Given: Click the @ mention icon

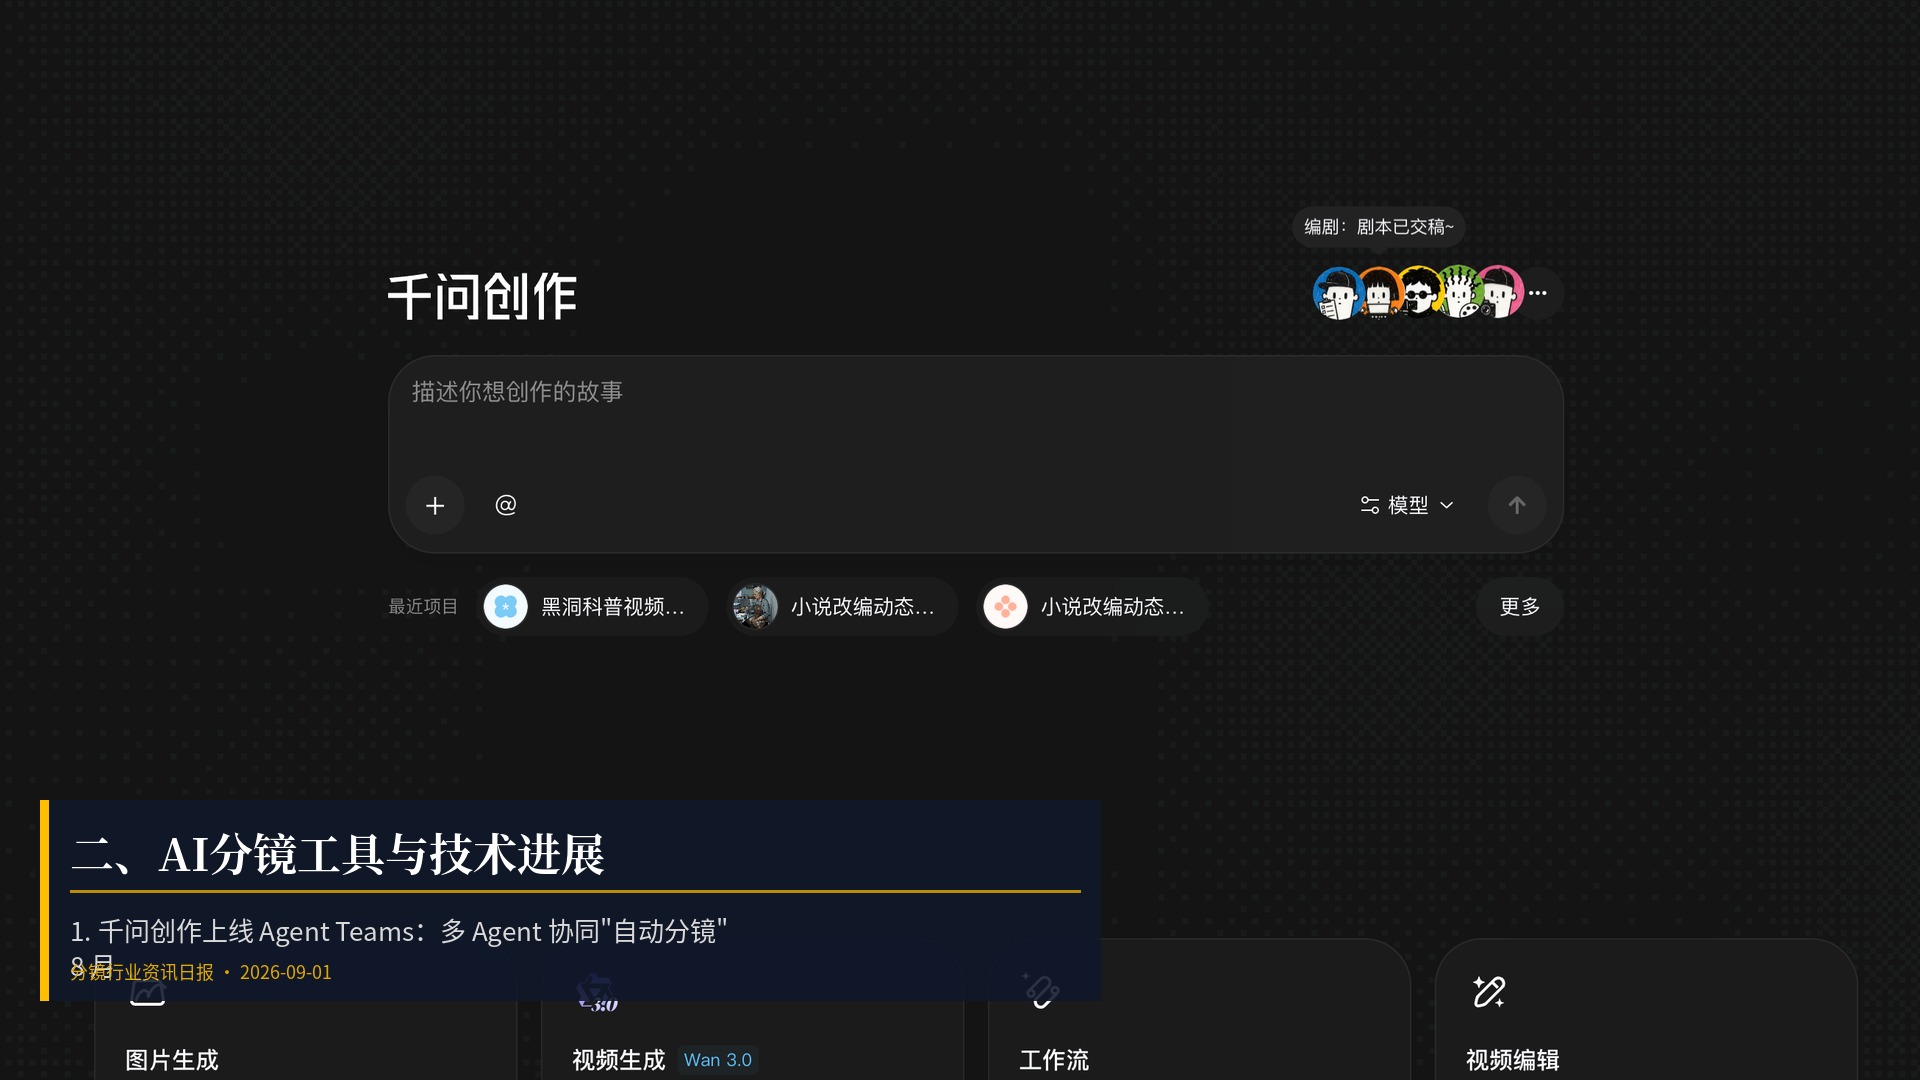Looking at the screenshot, I should pos(506,505).
